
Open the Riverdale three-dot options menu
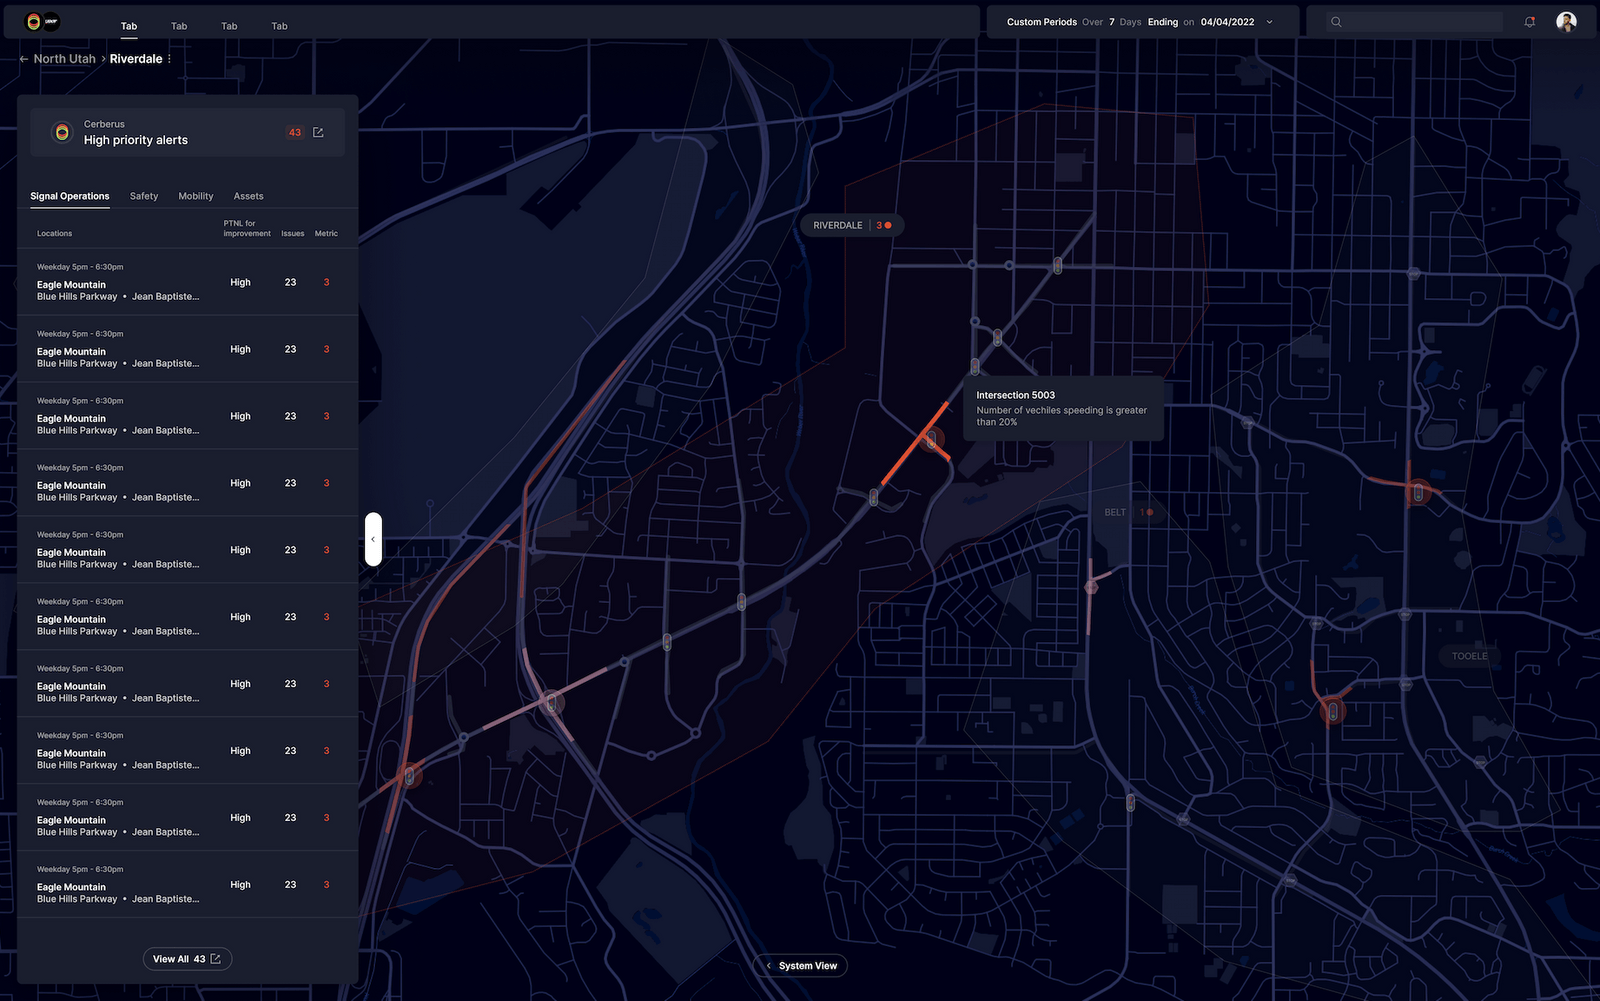[x=169, y=59]
